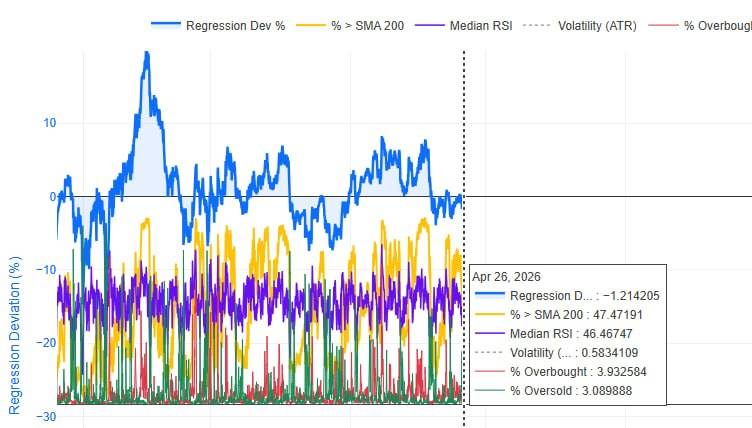Screen dimensions: 752x428
Task: Click the blue legend line swatch for Regression Dev
Action: [x=165, y=24]
